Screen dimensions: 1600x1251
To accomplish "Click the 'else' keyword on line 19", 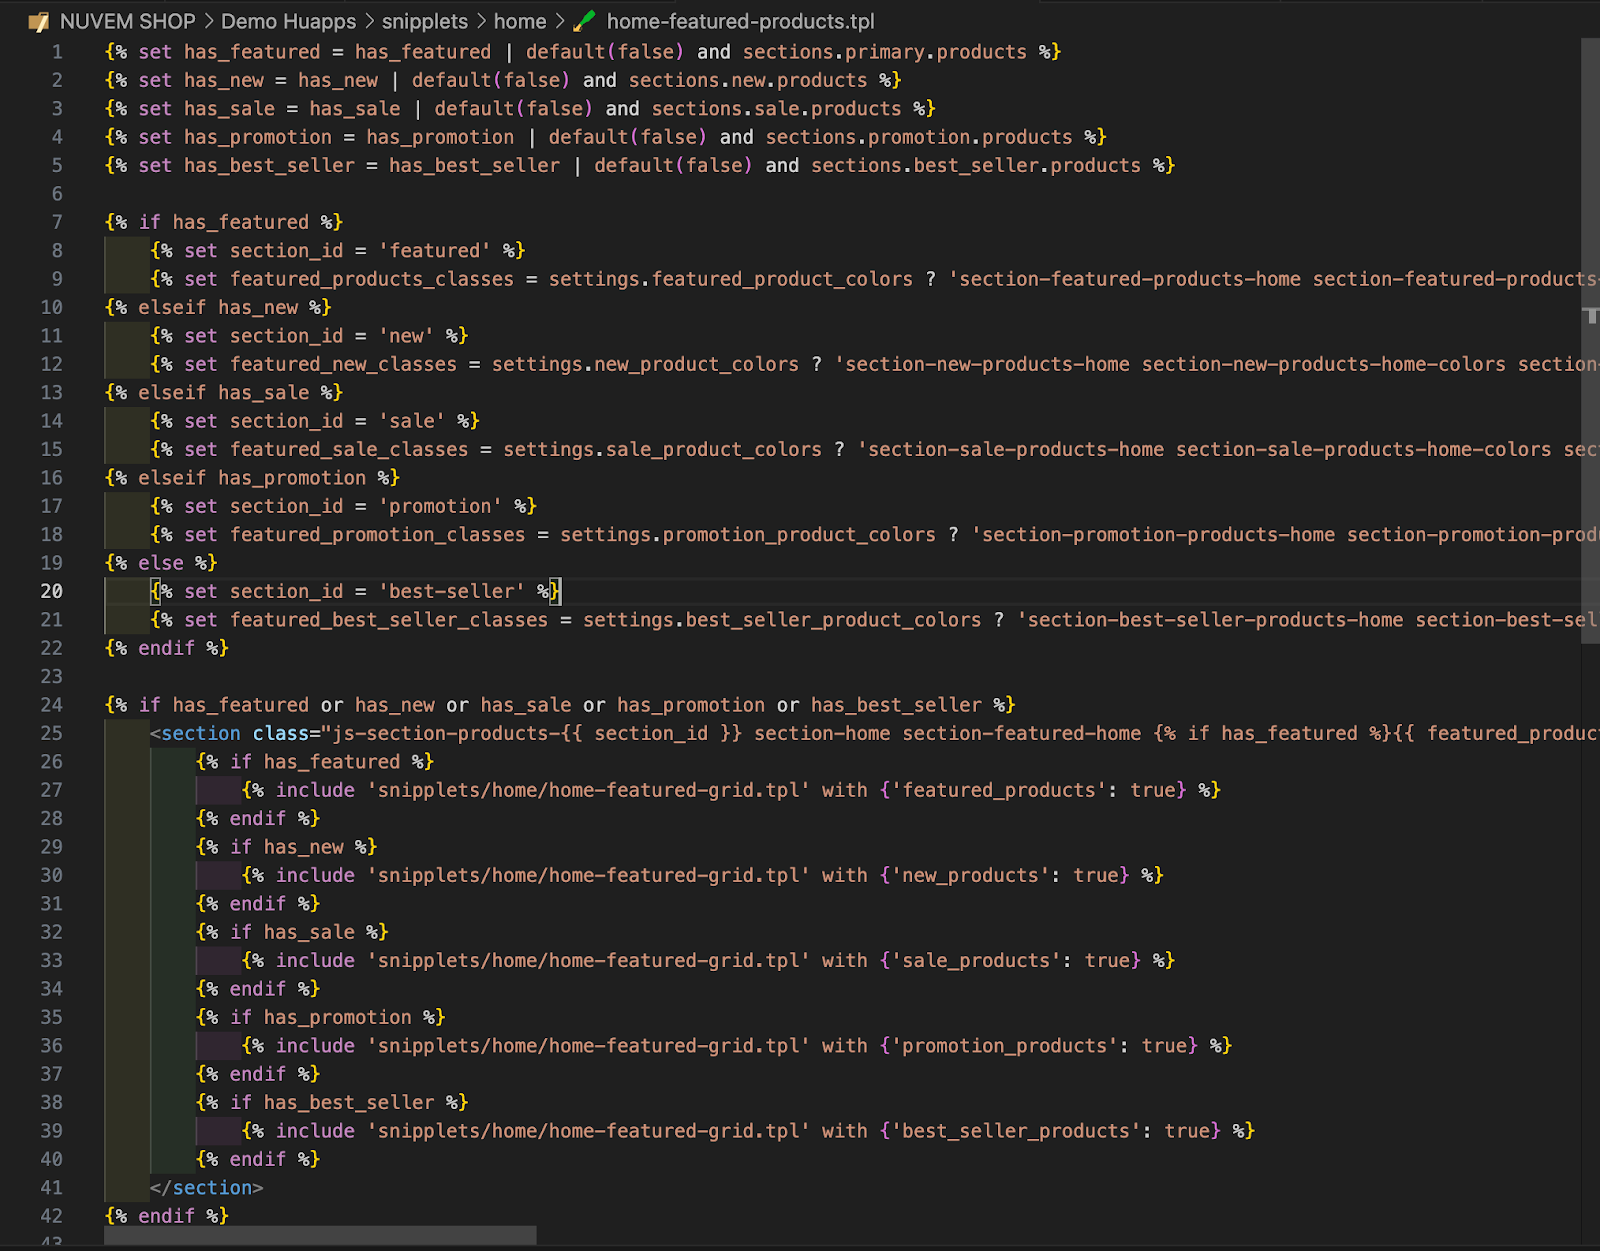I will (x=161, y=563).
